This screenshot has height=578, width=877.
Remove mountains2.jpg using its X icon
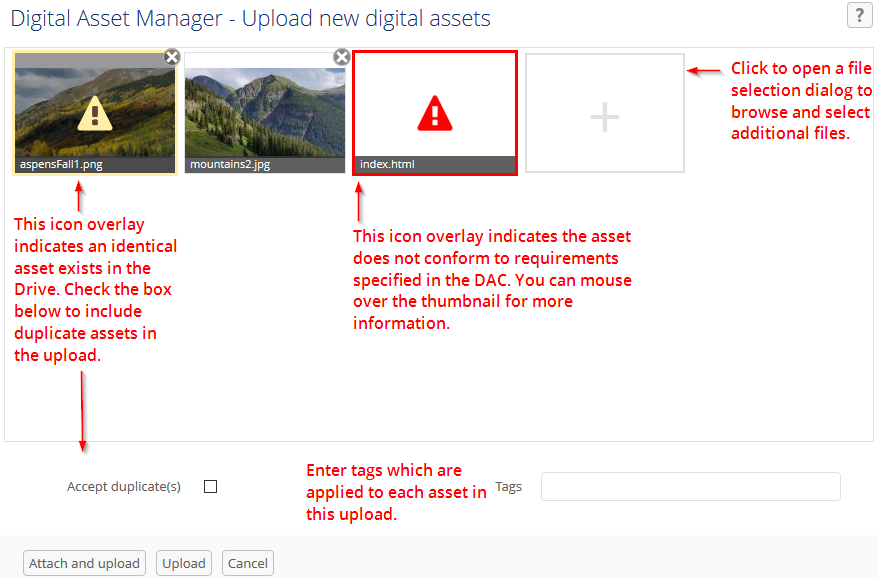click(341, 57)
